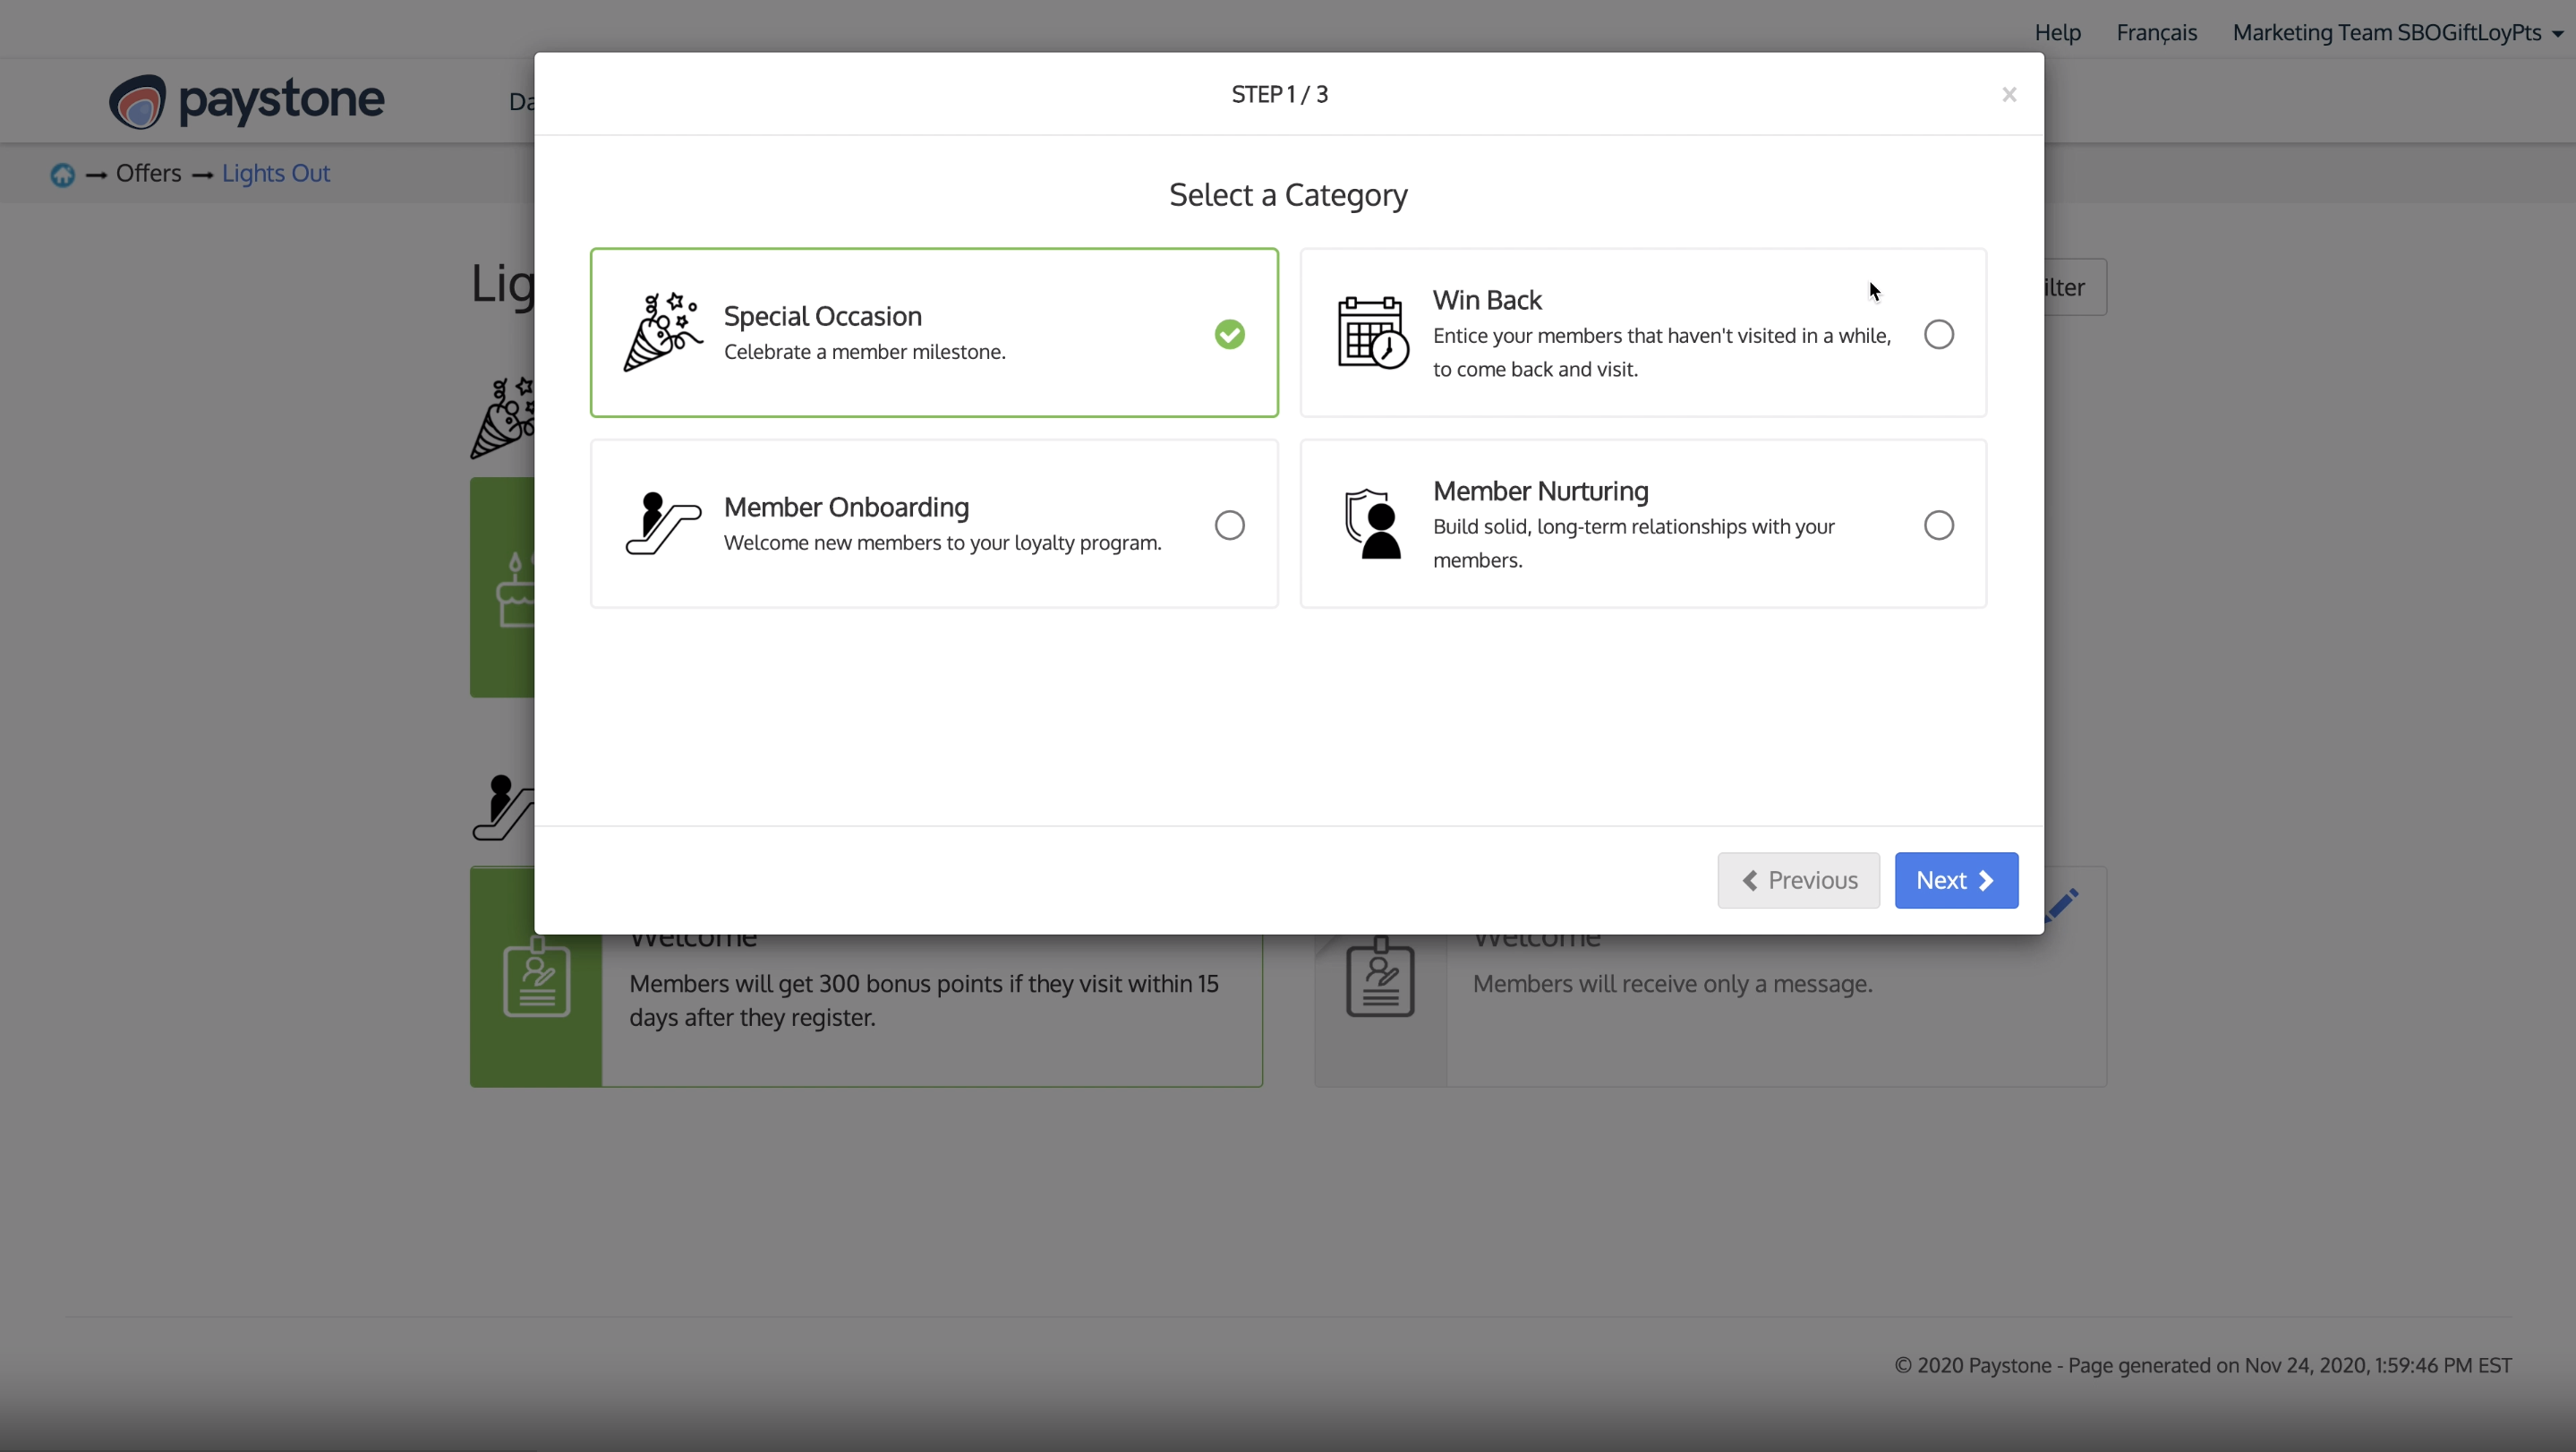Click the Next button
This screenshot has width=2576, height=1452.
[x=1955, y=880]
